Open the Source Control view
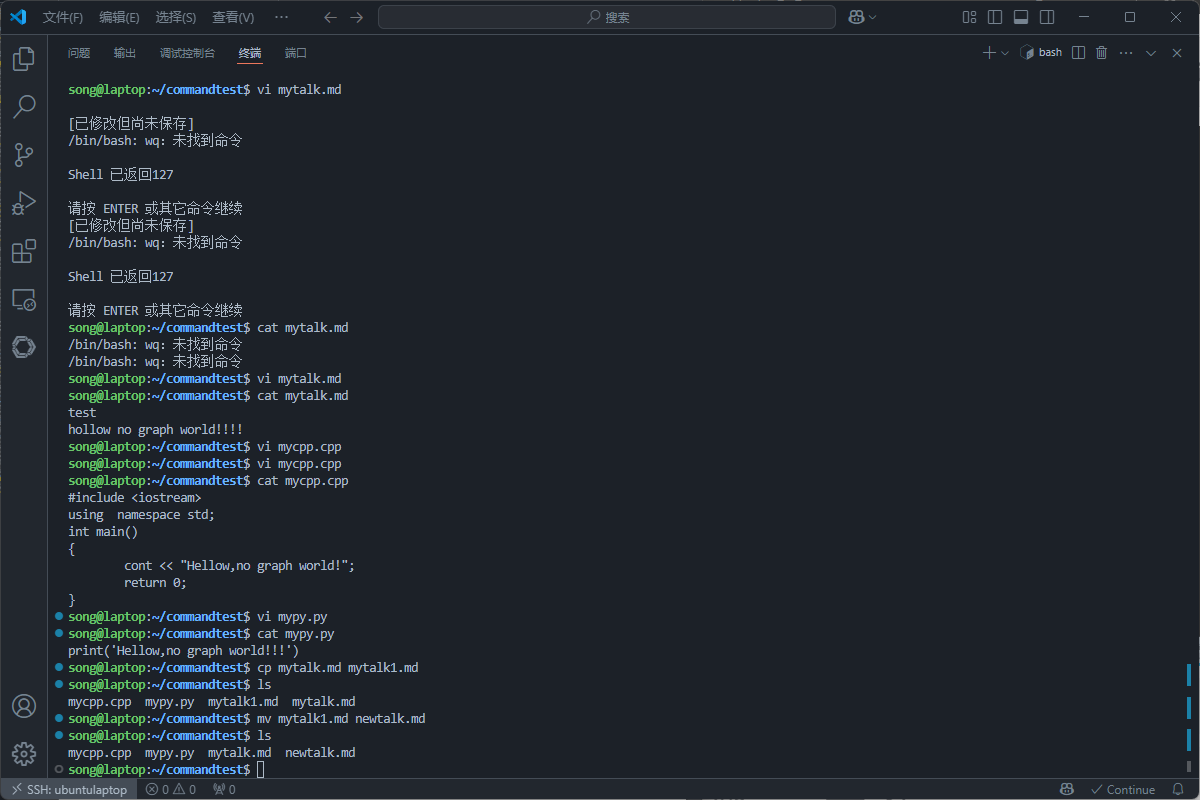1200x800 pixels. coord(24,155)
